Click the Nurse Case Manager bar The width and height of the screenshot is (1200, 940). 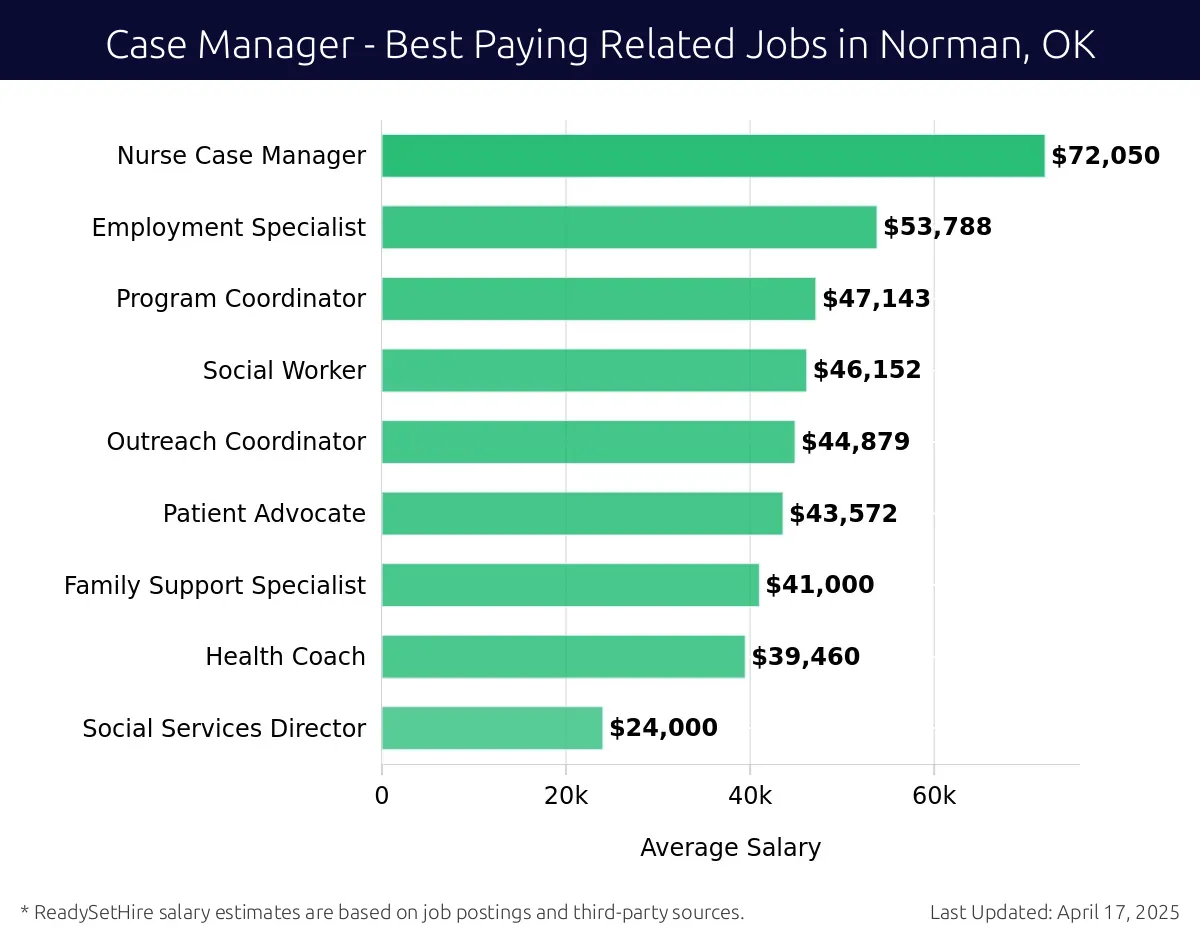pos(712,156)
